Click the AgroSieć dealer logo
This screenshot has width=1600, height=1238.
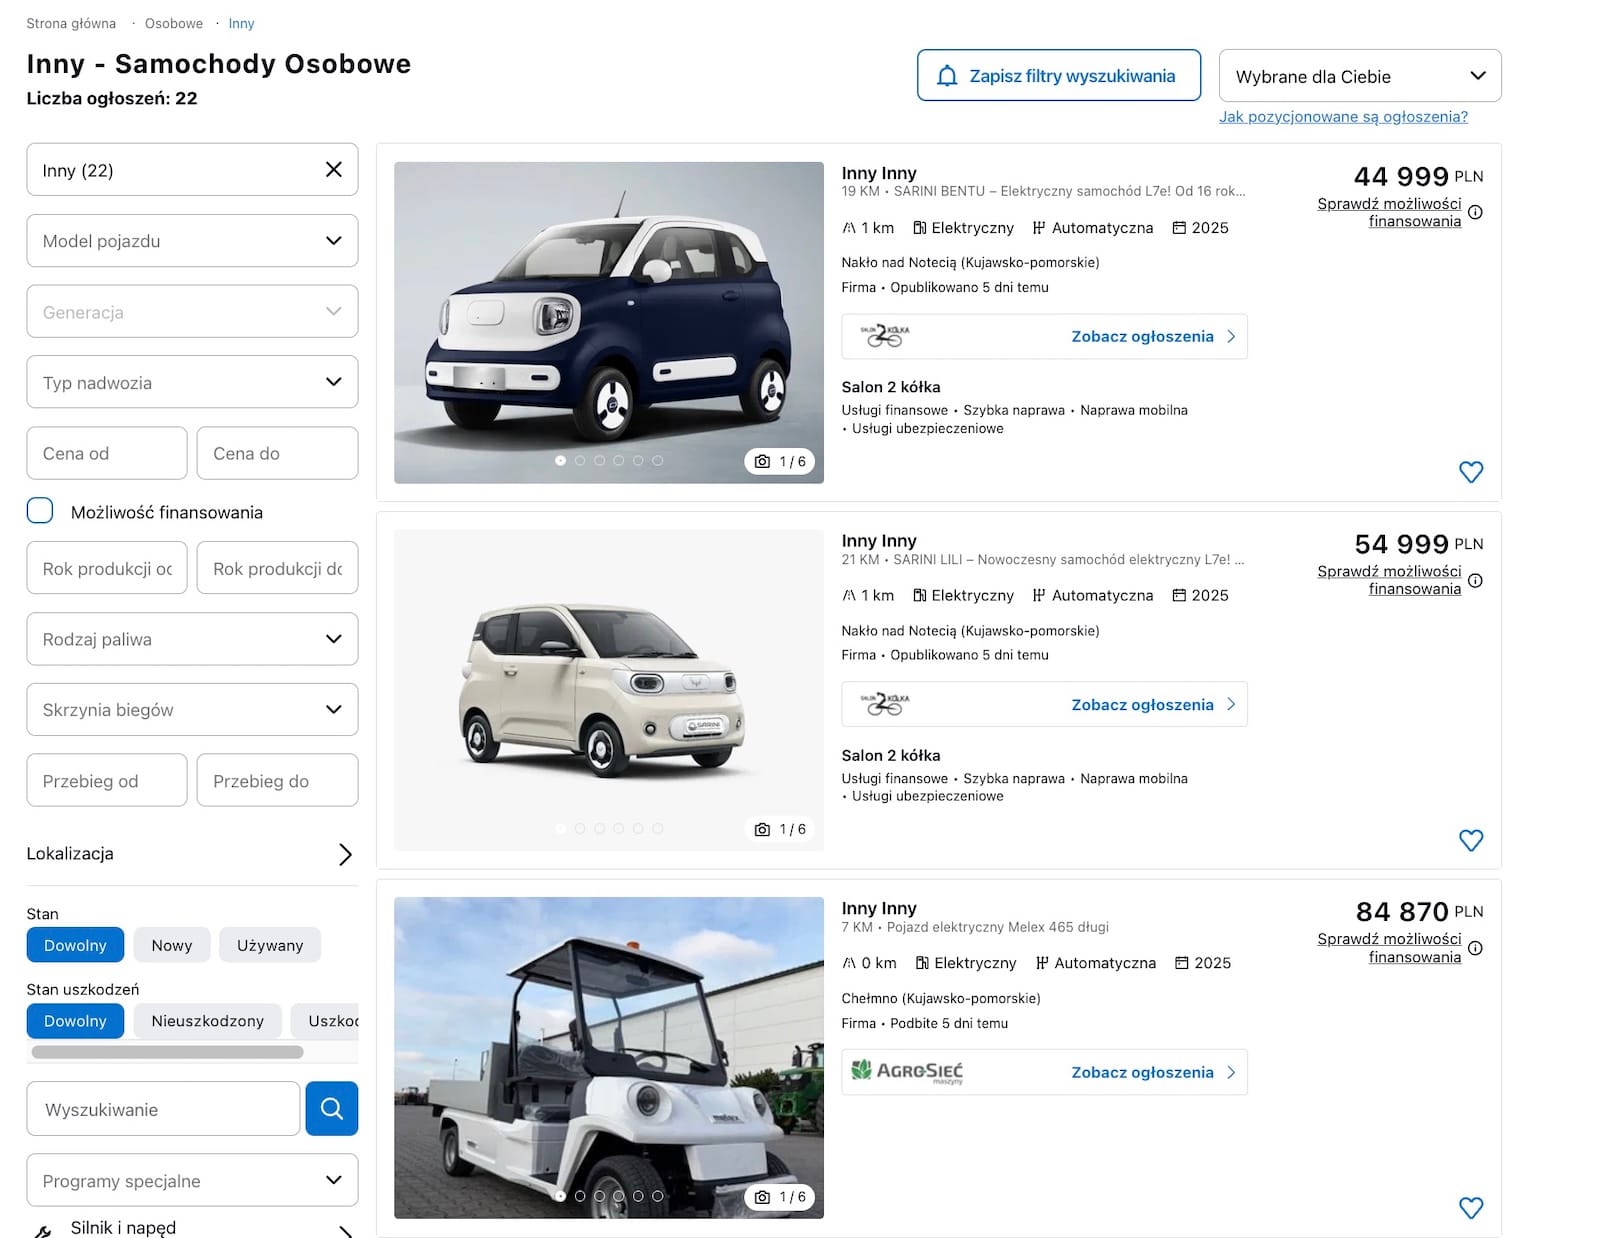tap(907, 1072)
